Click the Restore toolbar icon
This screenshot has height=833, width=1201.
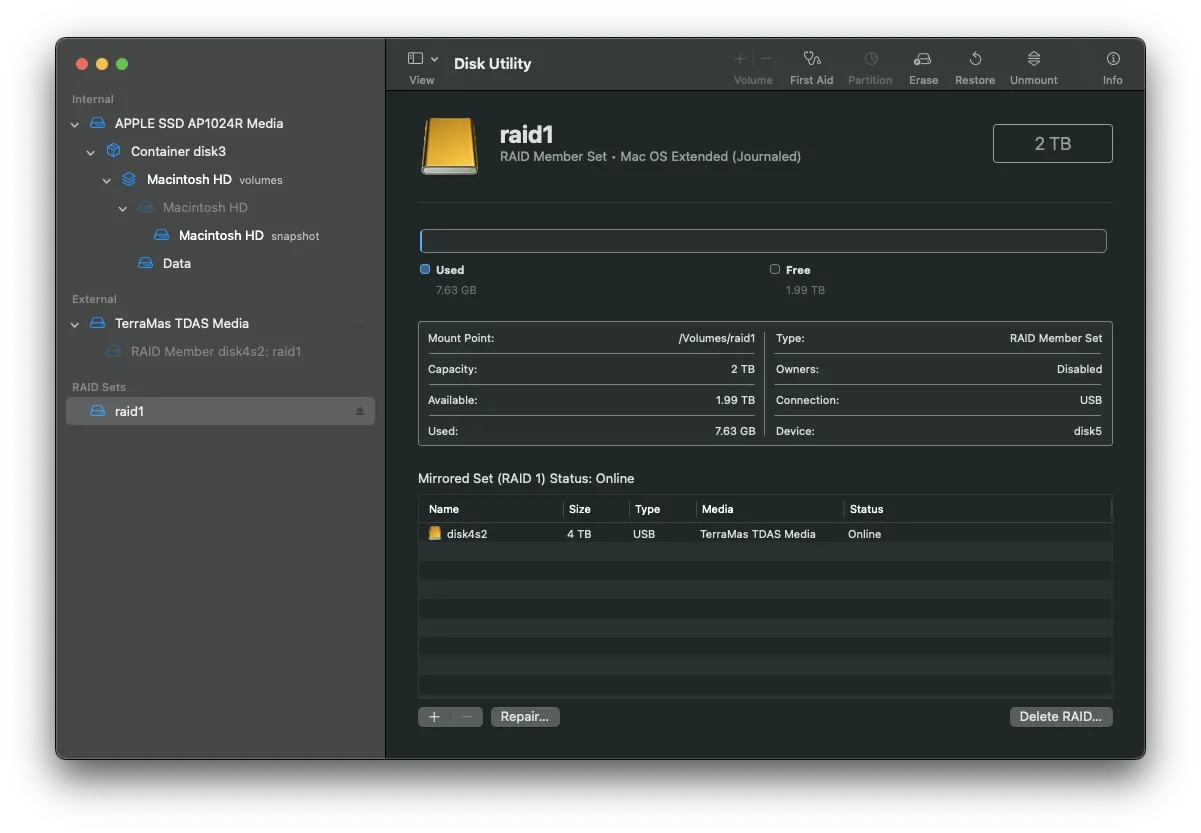click(x=975, y=59)
